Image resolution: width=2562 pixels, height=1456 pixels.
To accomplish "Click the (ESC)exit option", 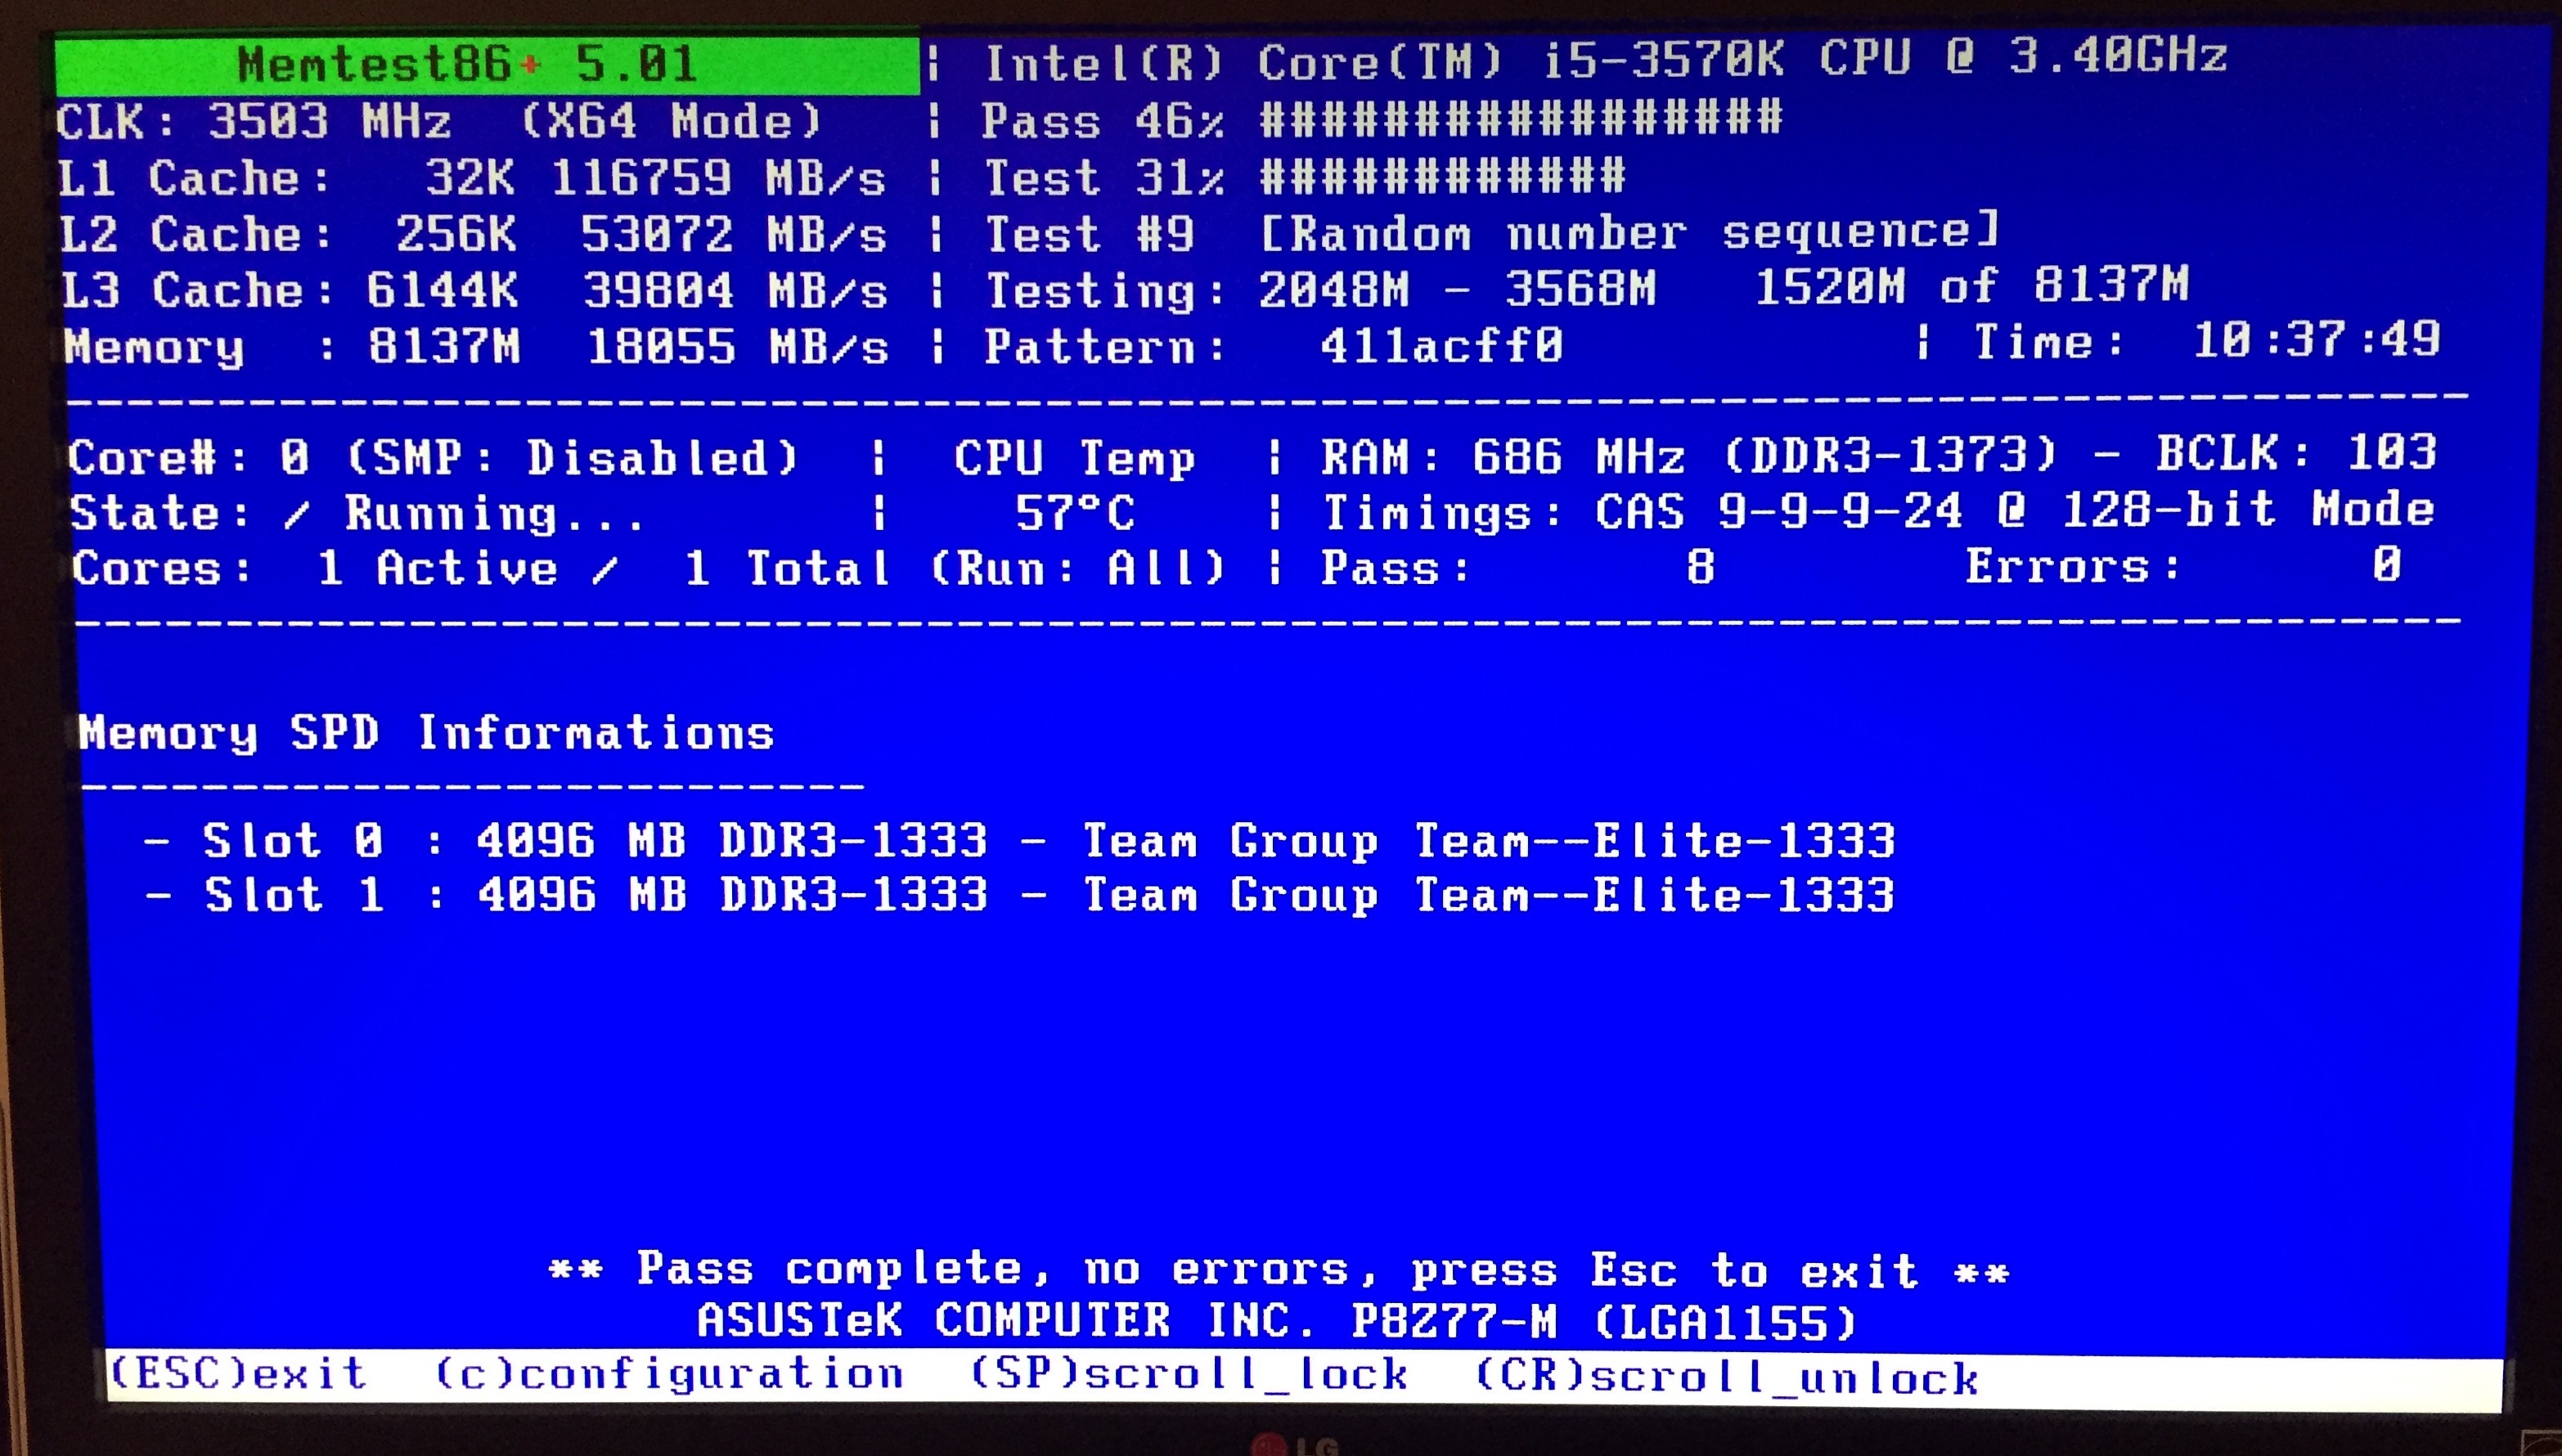I will [238, 1373].
